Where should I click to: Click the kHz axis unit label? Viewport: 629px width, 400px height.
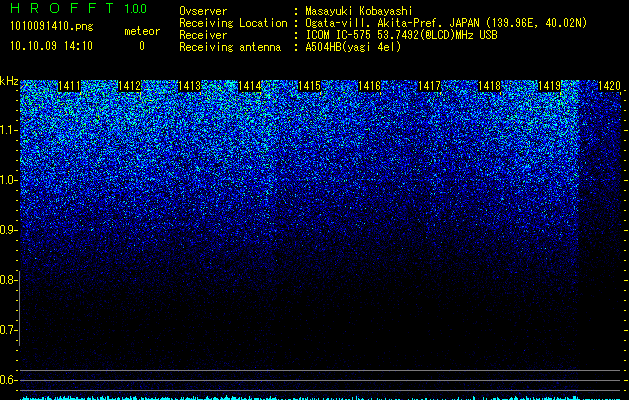pos(9,81)
